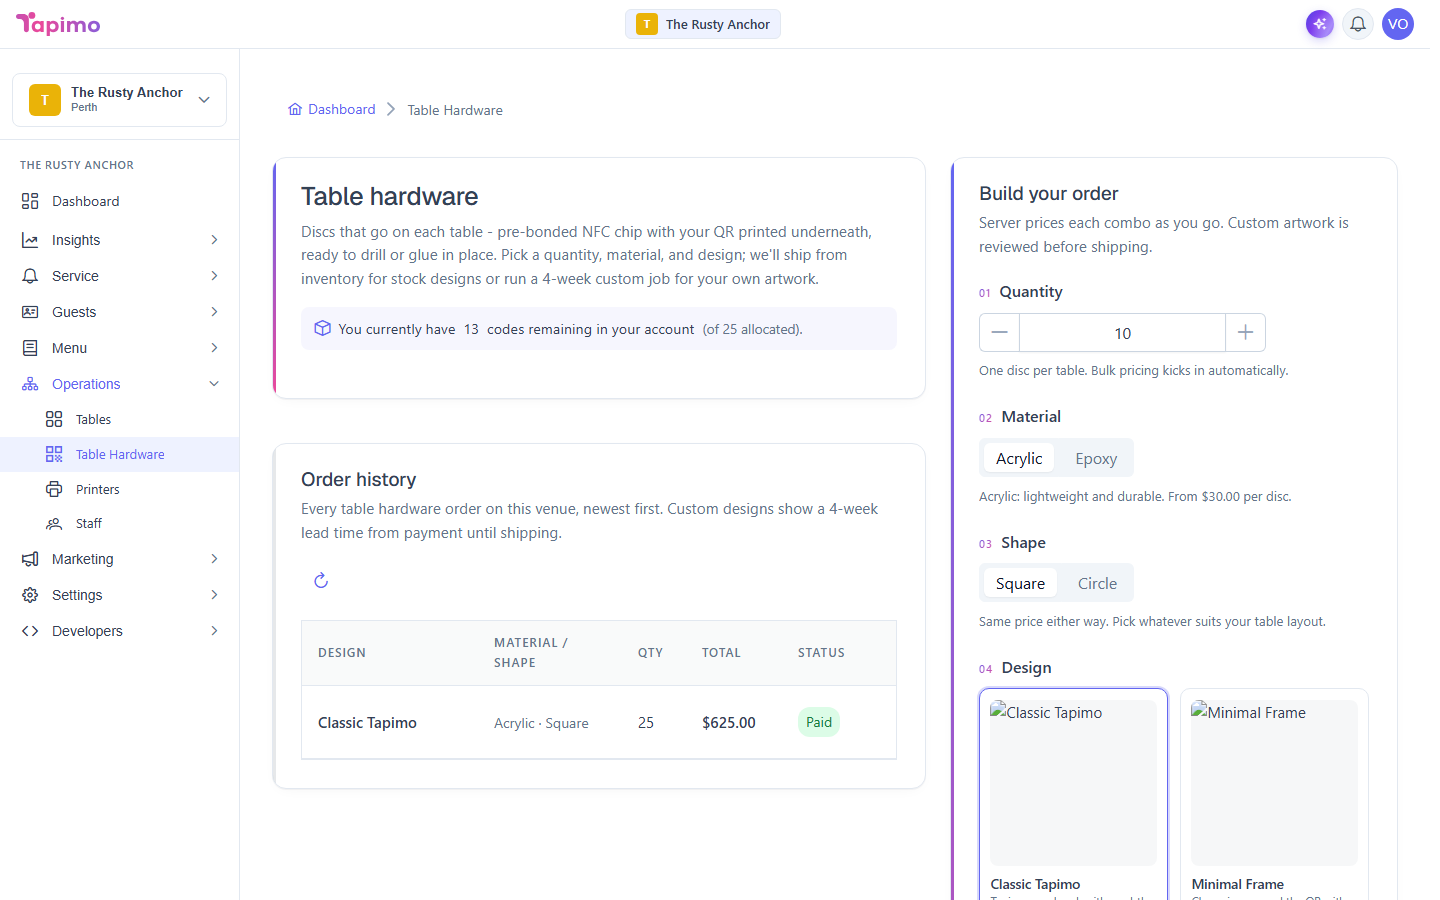Click the Printers icon
The image size is (1440, 900).
(x=54, y=489)
